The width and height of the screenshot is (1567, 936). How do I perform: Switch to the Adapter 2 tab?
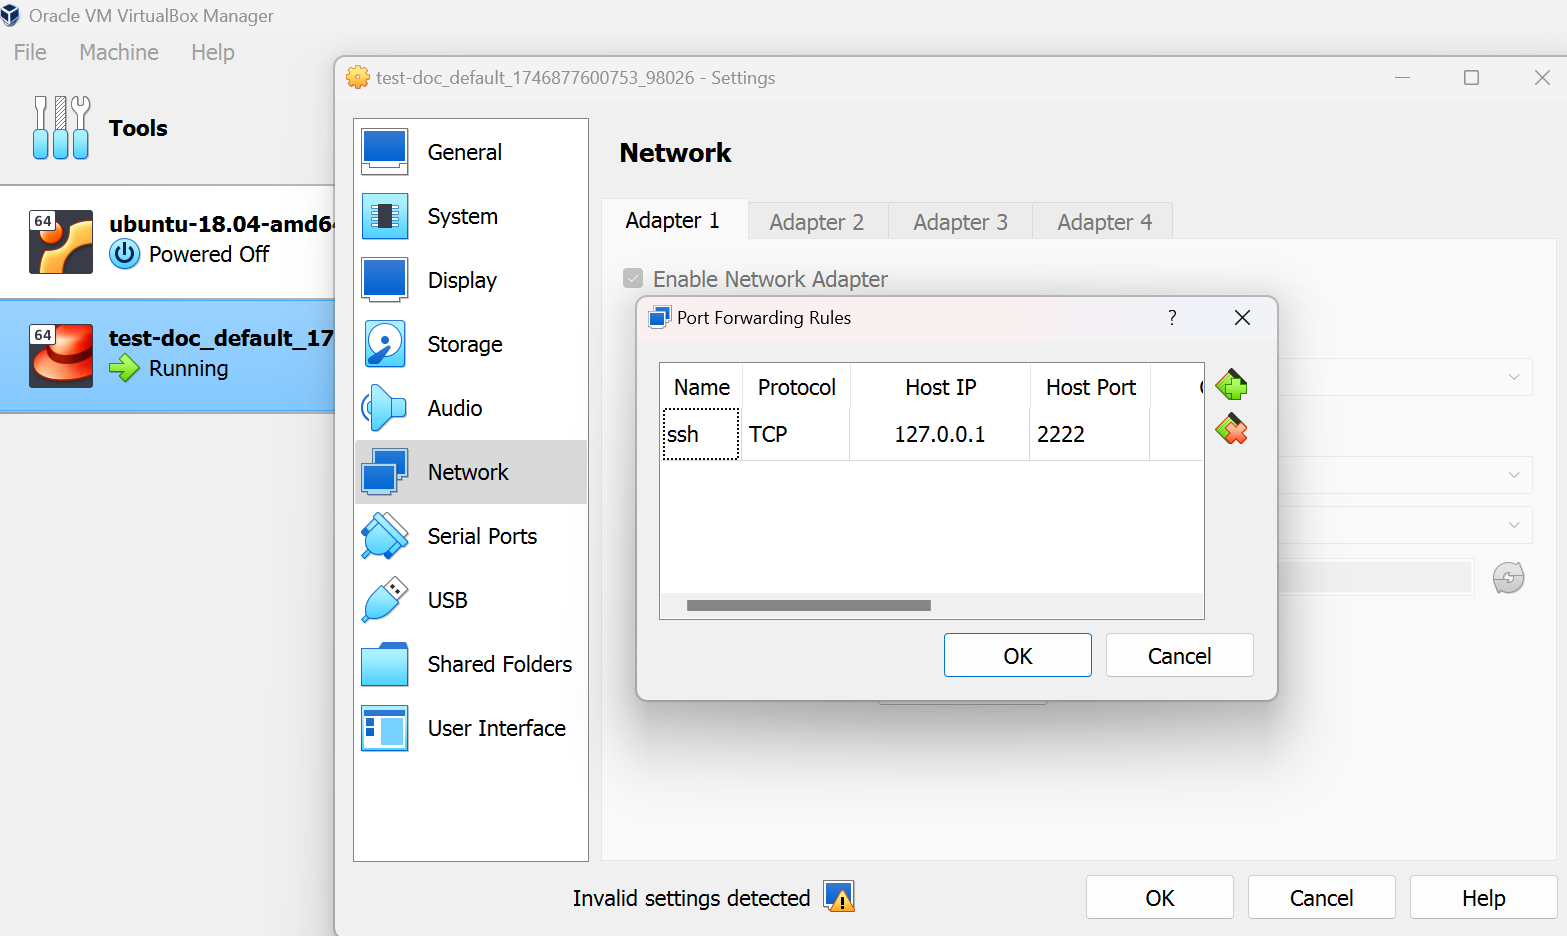pos(817,222)
